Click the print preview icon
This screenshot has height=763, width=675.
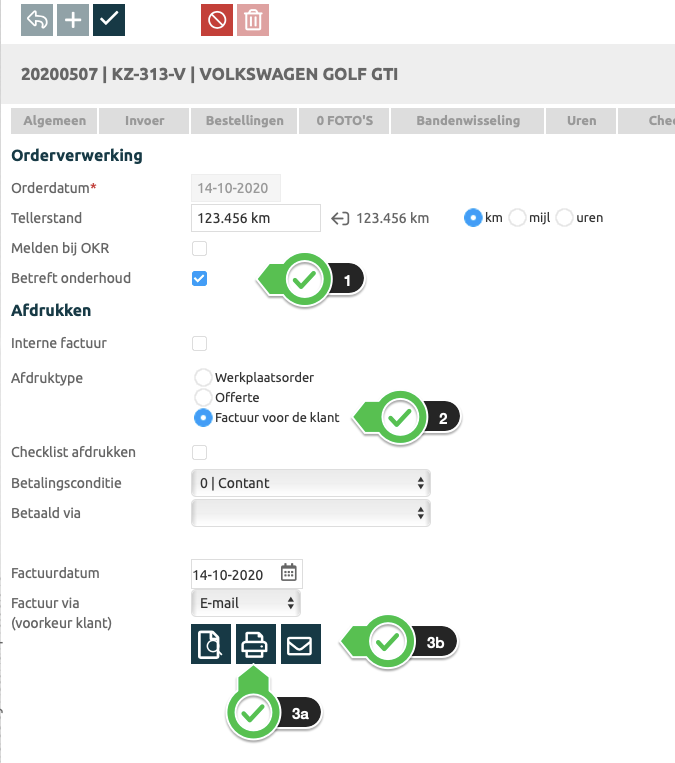click(x=211, y=645)
